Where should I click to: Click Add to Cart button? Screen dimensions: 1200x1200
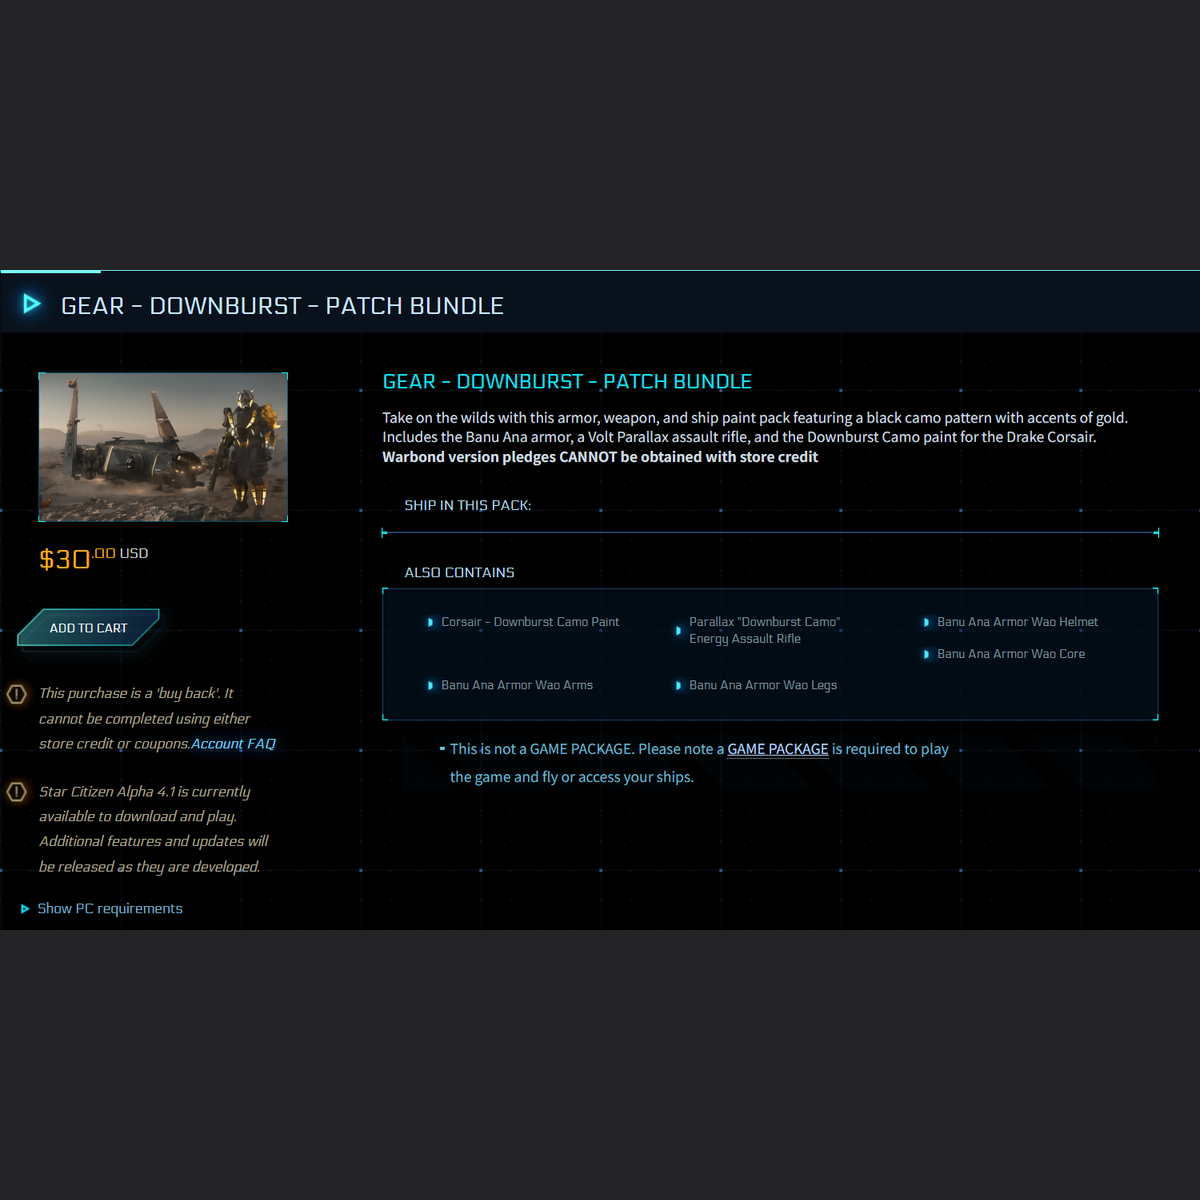tap(89, 628)
